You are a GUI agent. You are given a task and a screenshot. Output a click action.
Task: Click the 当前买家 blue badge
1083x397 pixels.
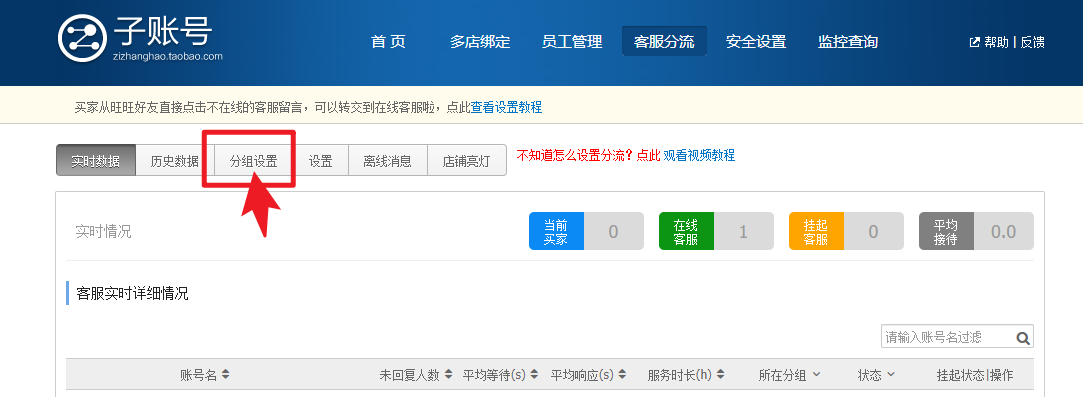coord(556,231)
